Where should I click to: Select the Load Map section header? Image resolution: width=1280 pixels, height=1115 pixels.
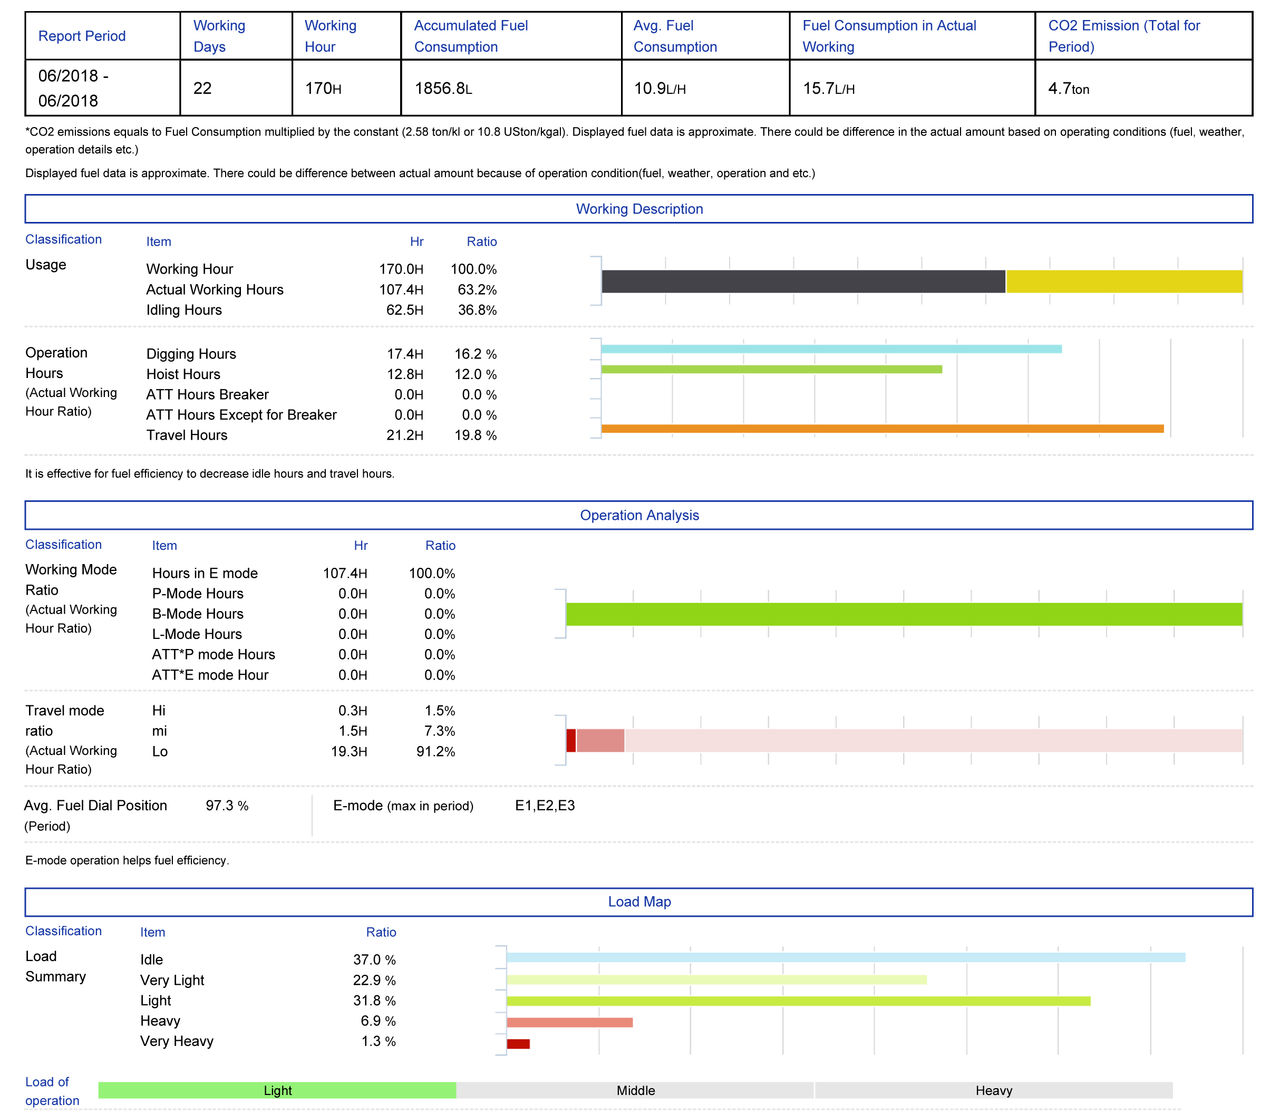tap(639, 901)
